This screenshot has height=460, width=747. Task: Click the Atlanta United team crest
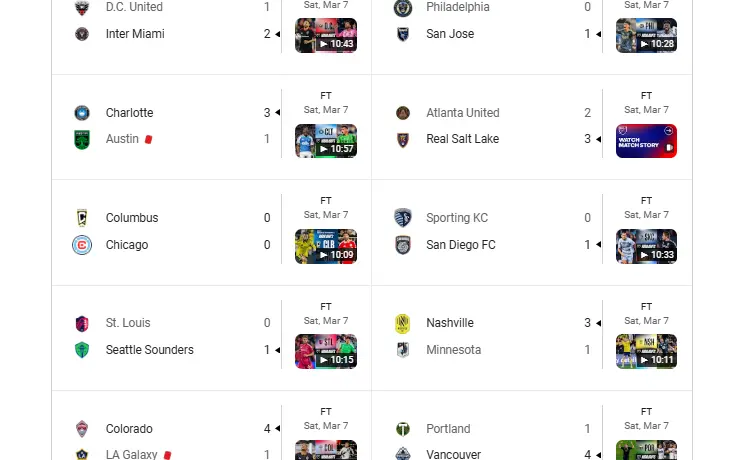[403, 113]
